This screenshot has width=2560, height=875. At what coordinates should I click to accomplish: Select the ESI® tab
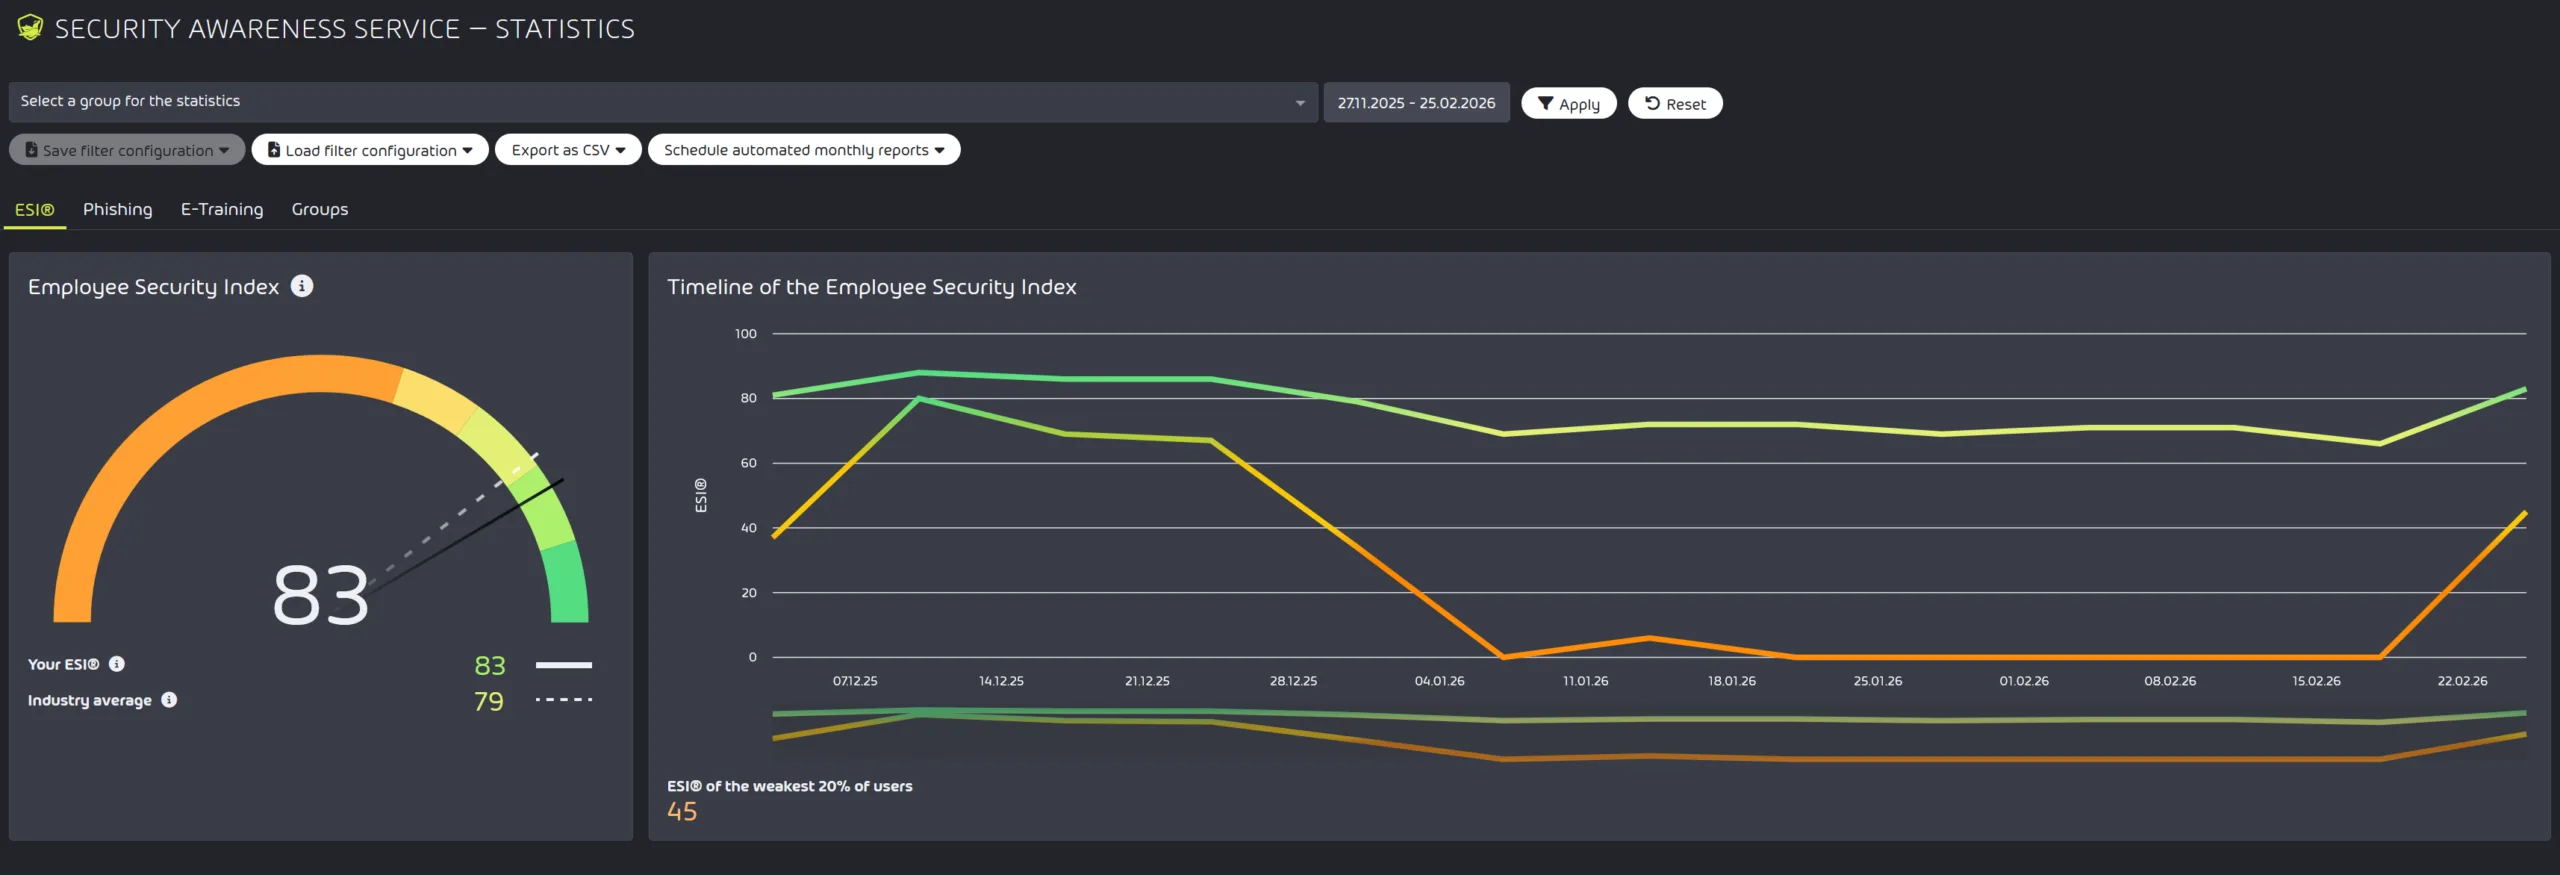tap(35, 209)
